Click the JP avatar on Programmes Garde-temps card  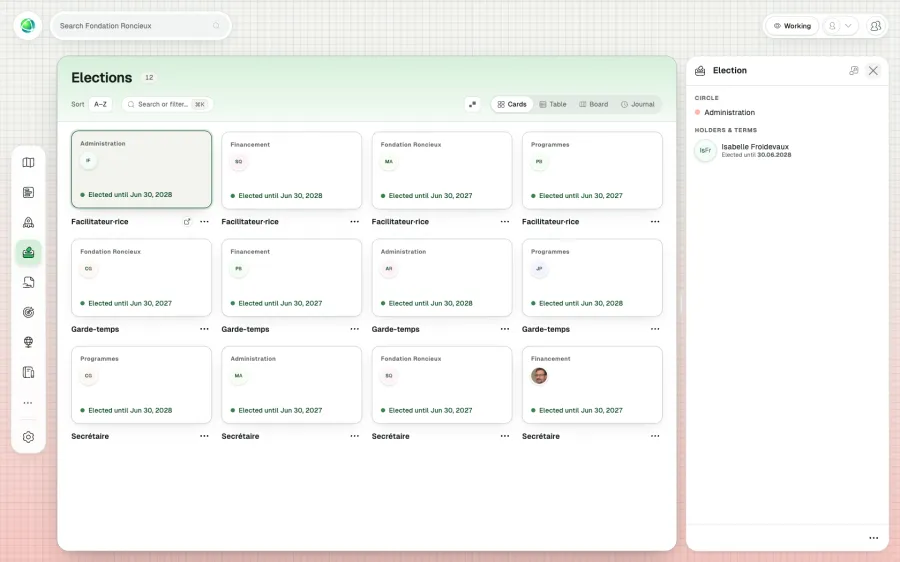coord(539,269)
